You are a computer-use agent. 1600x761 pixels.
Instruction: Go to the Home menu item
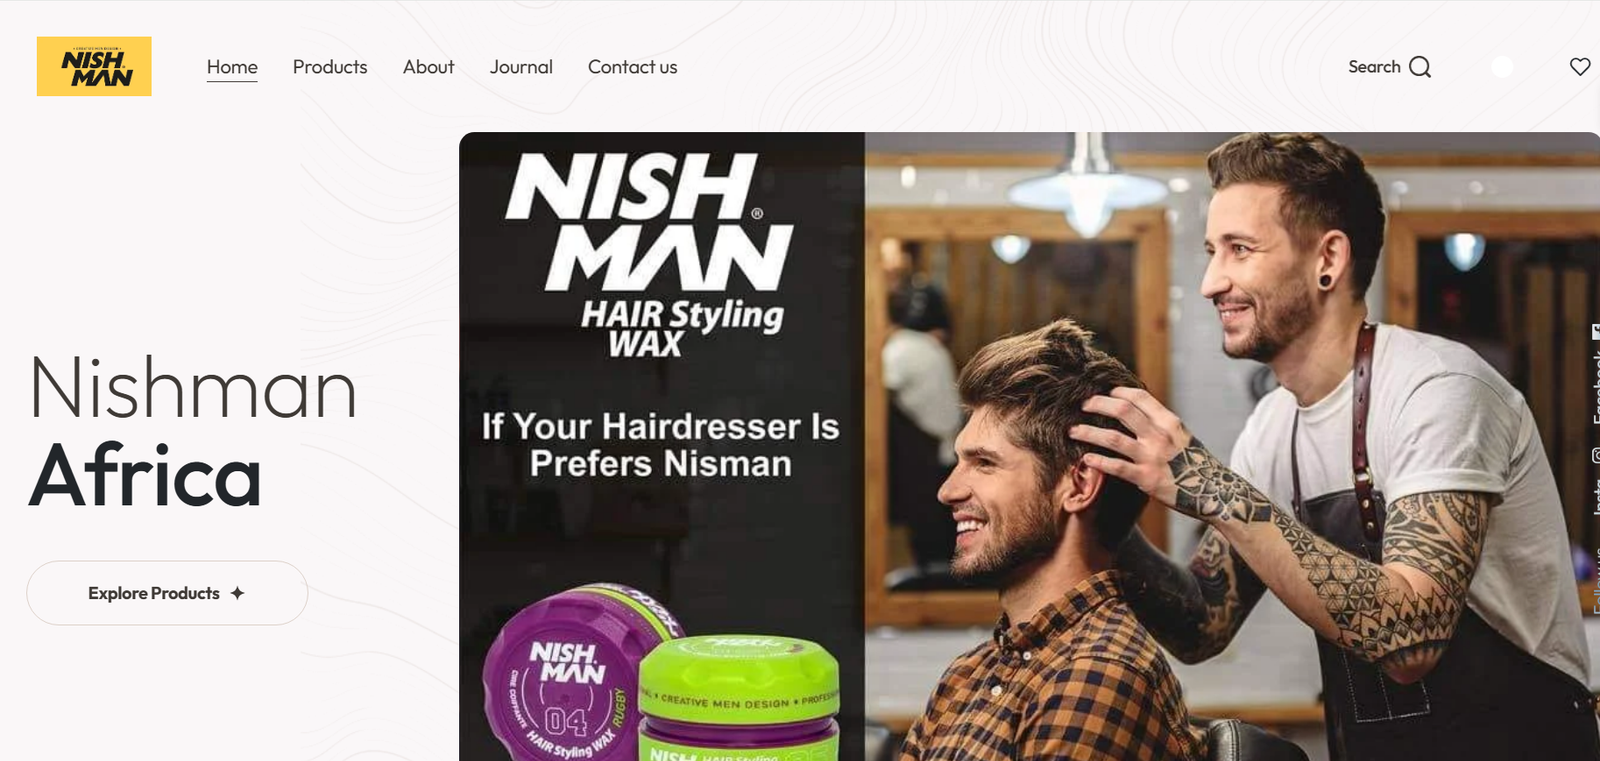click(x=232, y=67)
